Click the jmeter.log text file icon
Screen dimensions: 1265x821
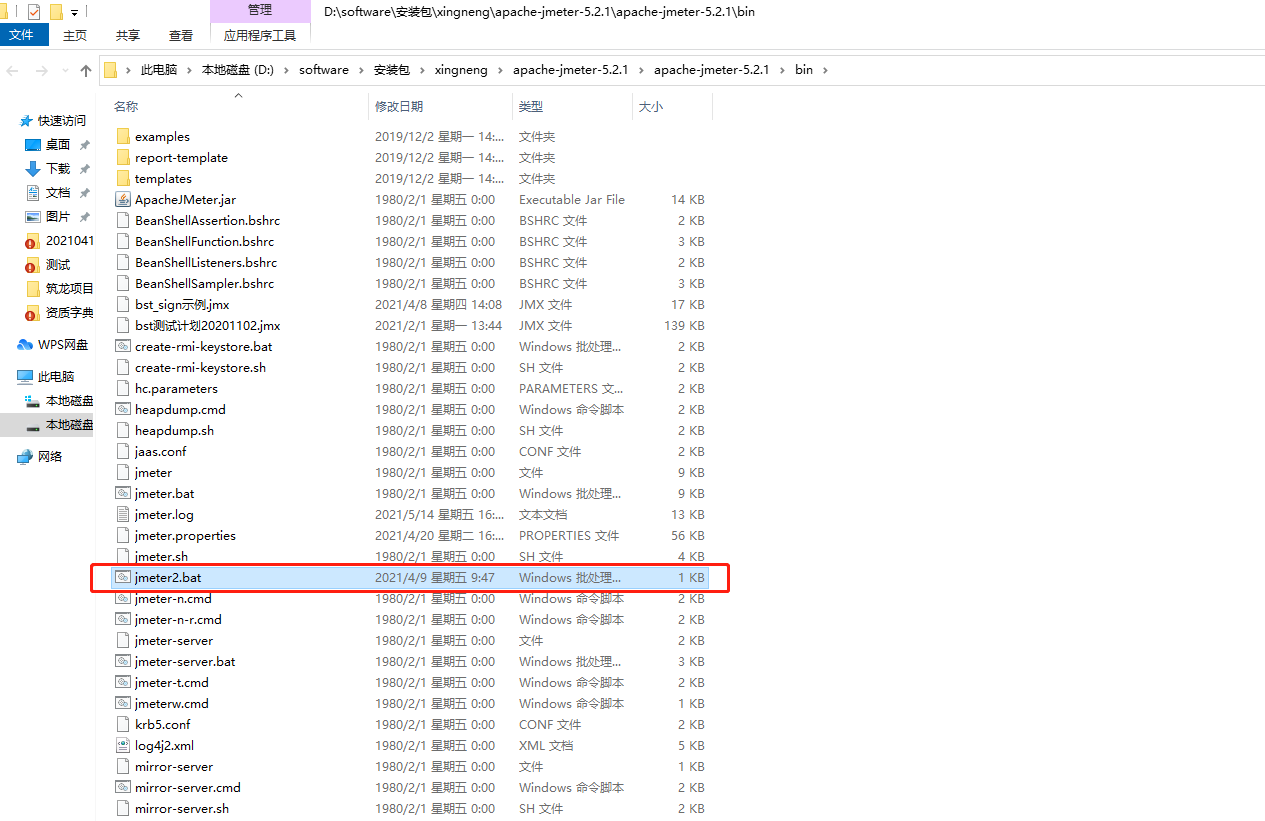click(124, 514)
